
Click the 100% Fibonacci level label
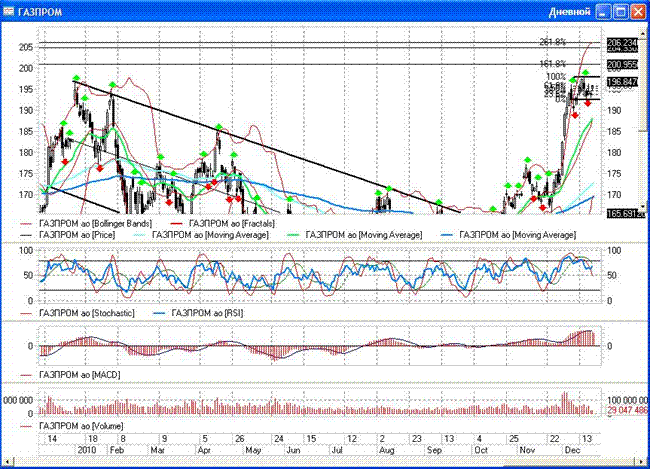click(x=556, y=77)
